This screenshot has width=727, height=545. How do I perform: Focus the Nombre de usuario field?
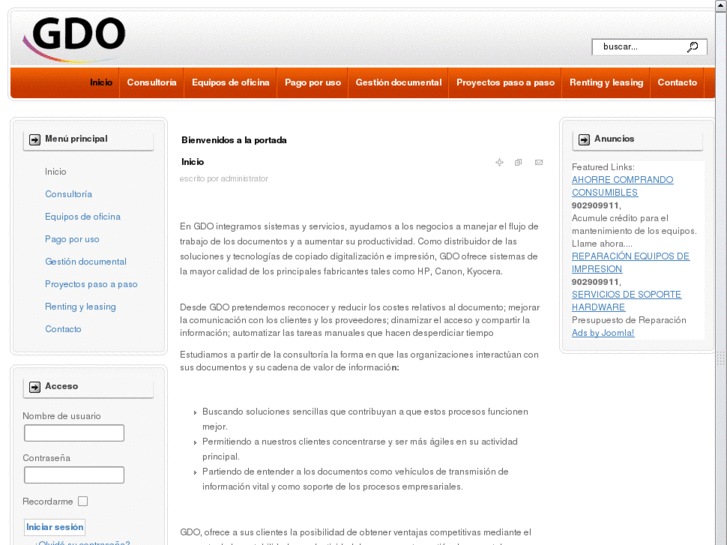[74, 433]
